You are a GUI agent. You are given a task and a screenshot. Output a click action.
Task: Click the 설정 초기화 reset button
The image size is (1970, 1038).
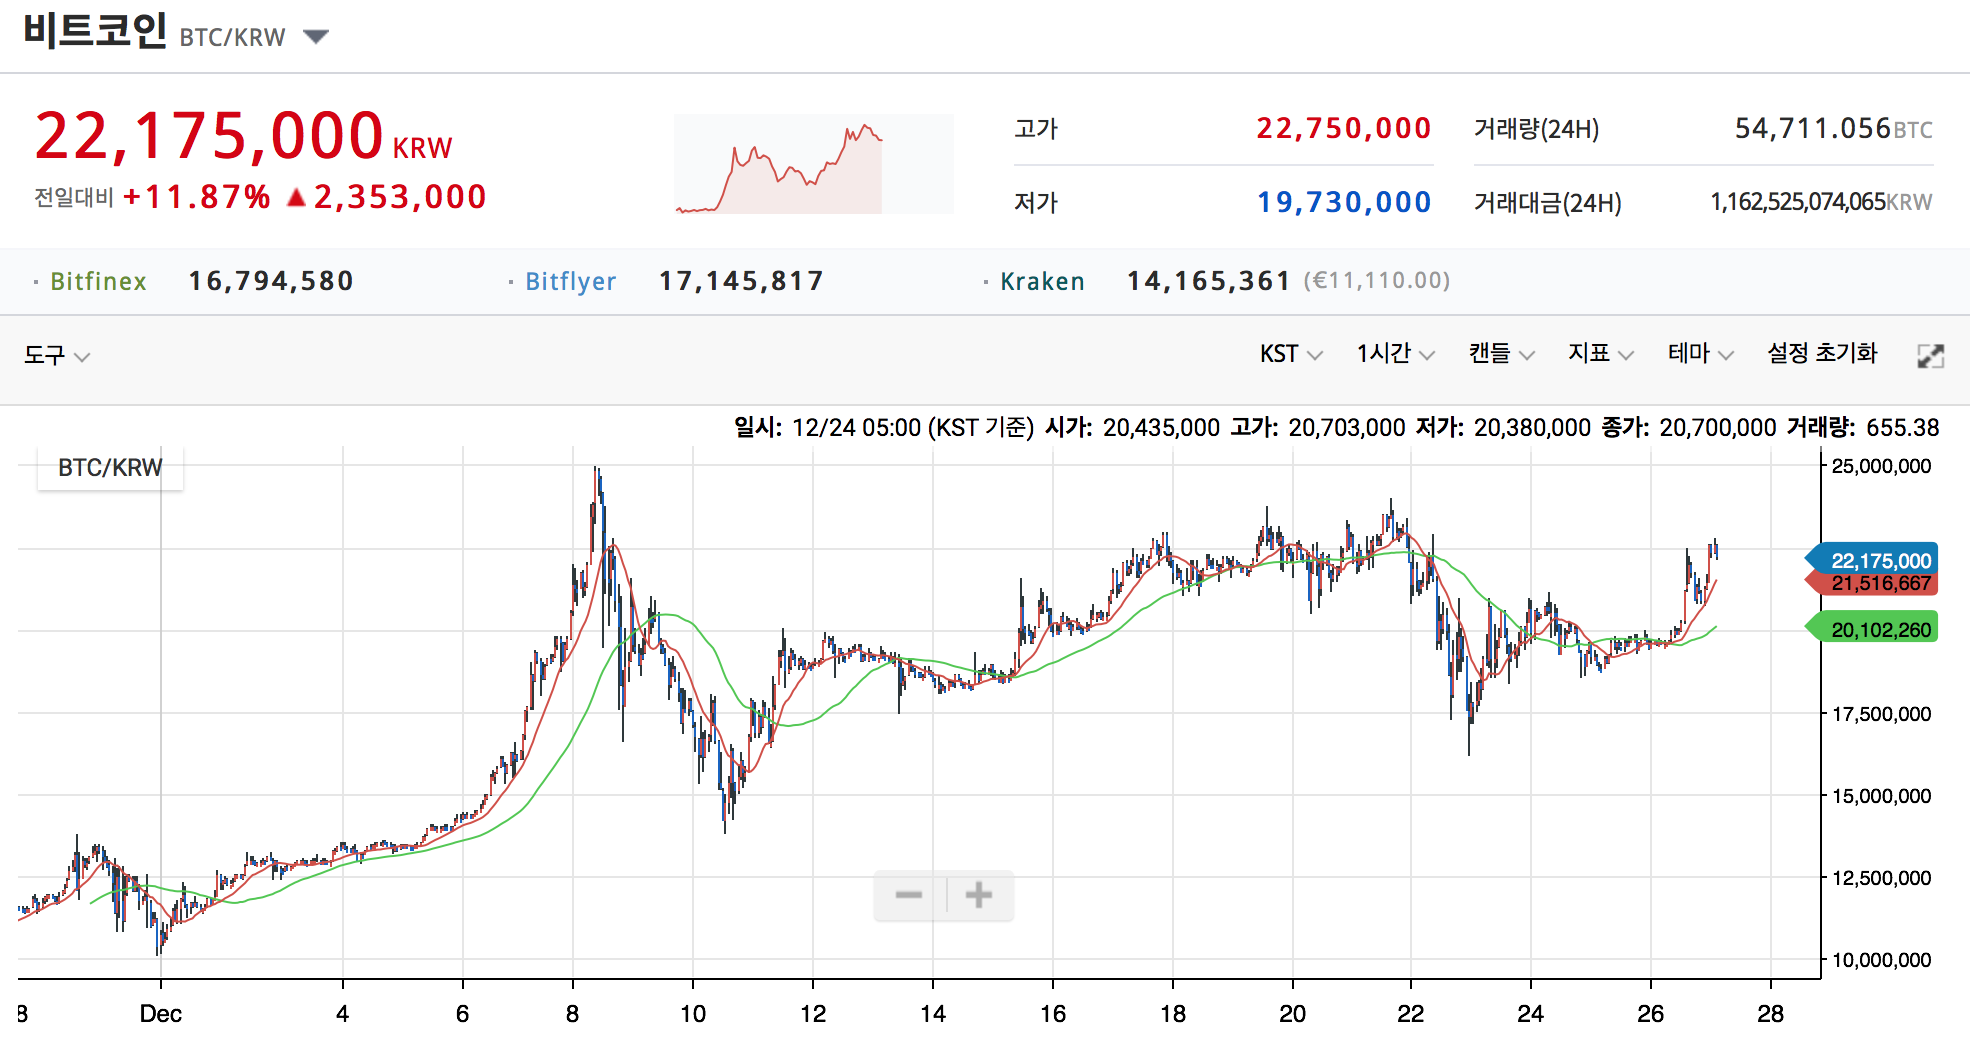[1822, 354]
